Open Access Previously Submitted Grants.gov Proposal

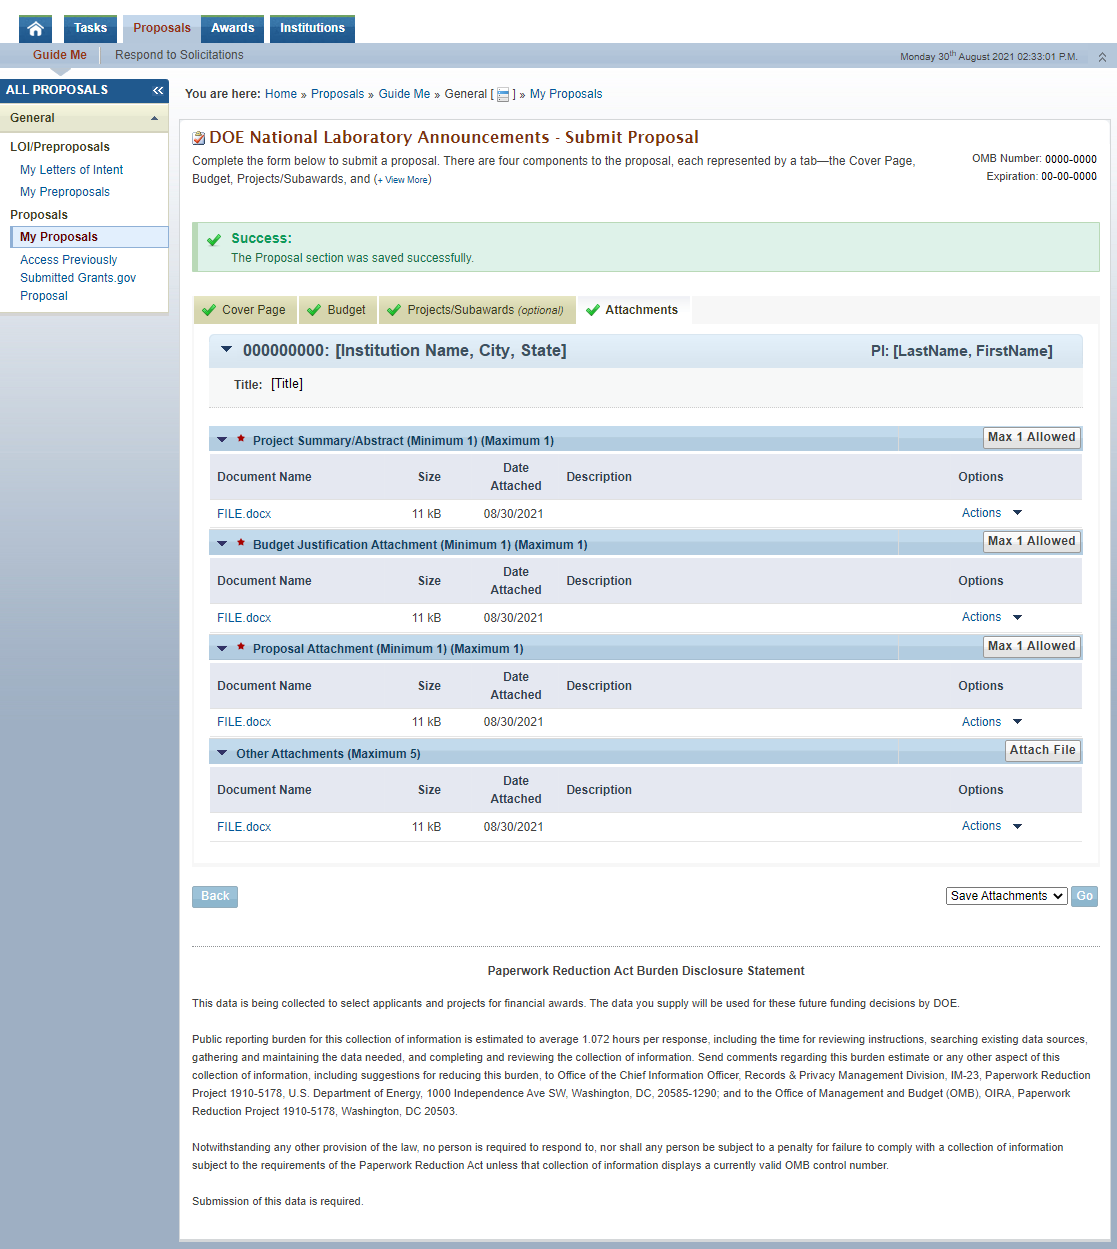click(78, 278)
